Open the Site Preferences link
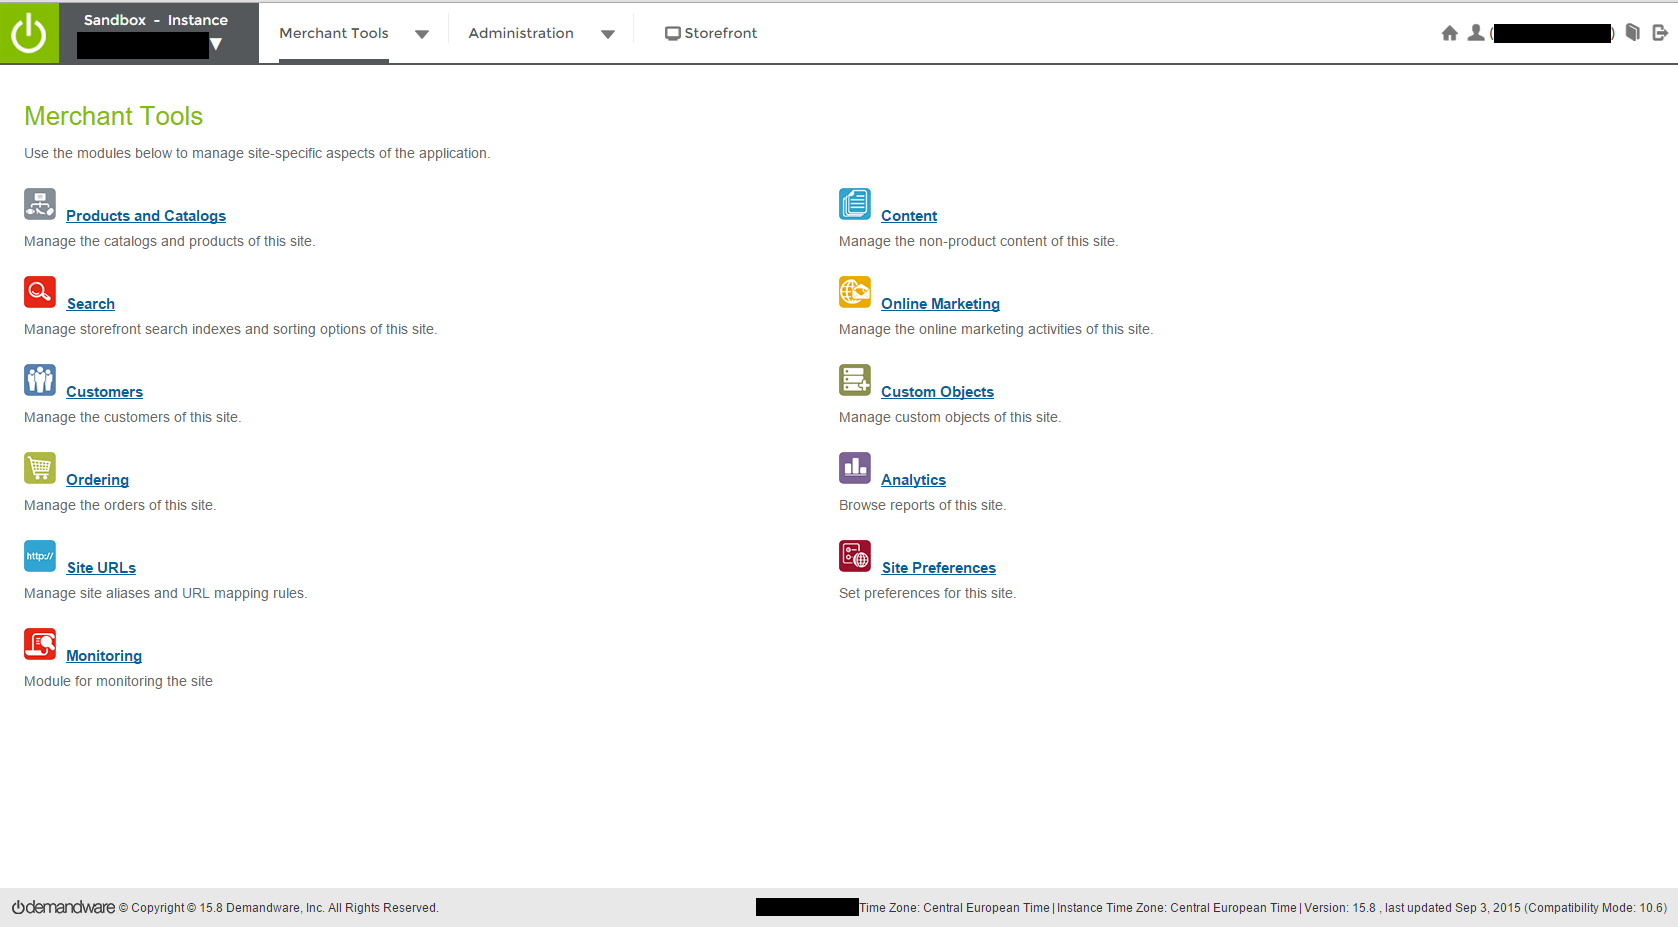 click(x=939, y=568)
